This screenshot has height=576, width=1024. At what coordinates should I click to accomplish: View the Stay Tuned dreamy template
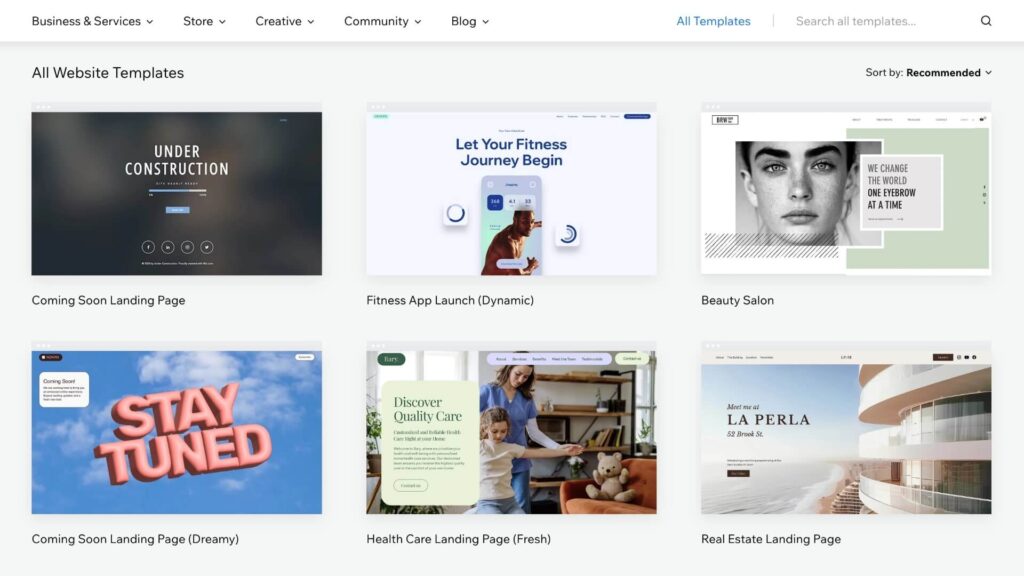click(x=176, y=430)
